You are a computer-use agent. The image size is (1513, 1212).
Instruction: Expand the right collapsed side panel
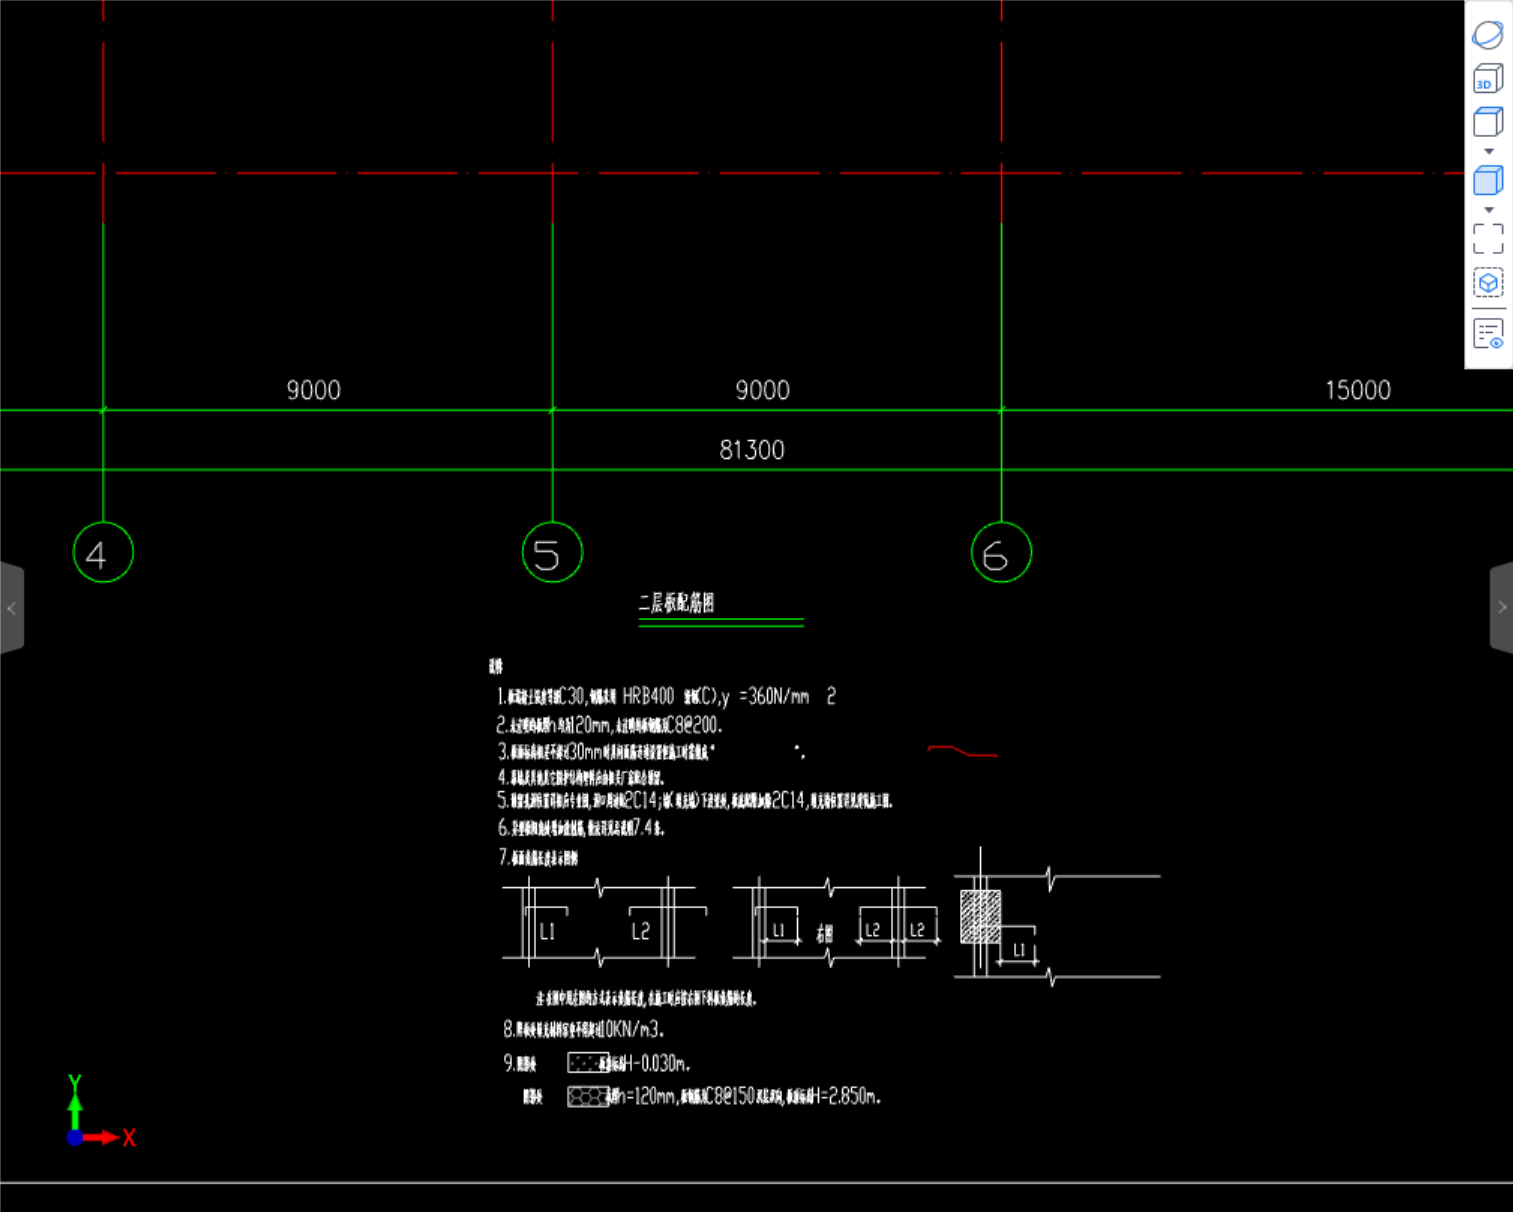coord(1501,608)
